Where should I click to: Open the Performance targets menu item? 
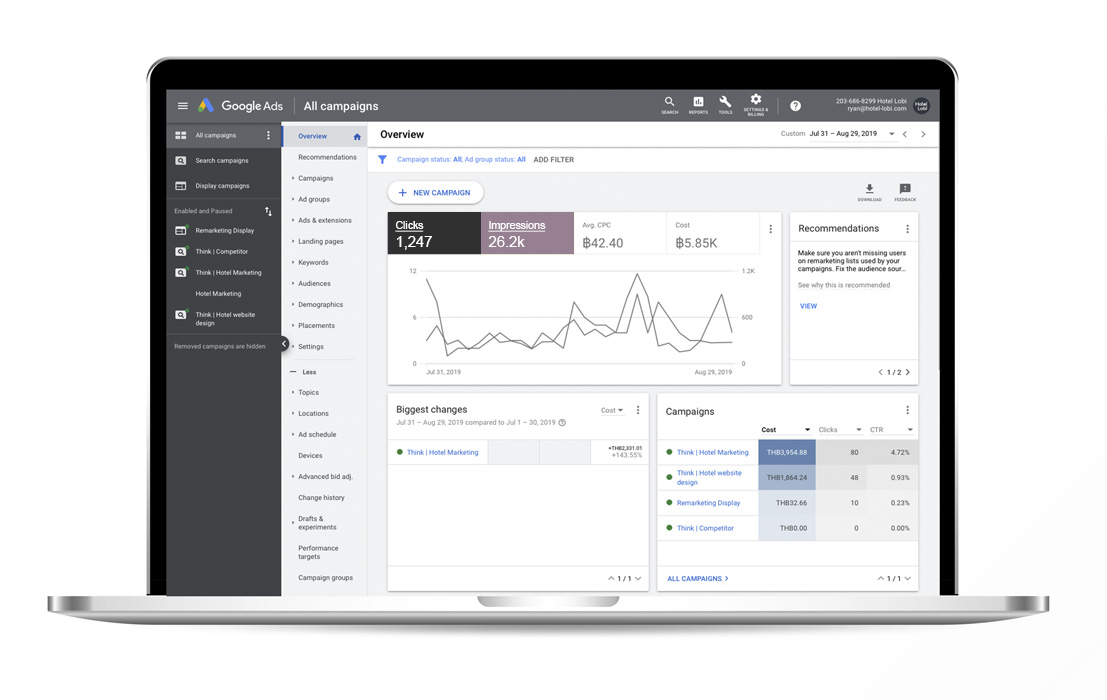point(318,553)
